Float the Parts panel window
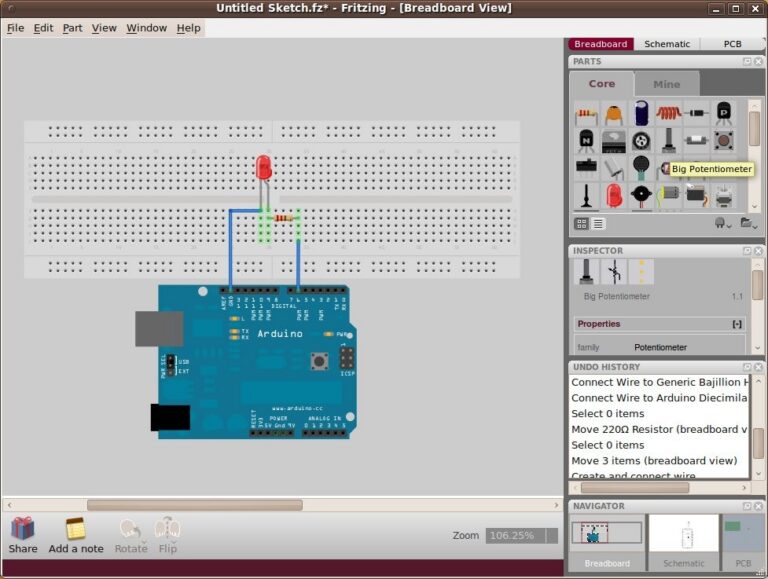 click(x=747, y=61)
